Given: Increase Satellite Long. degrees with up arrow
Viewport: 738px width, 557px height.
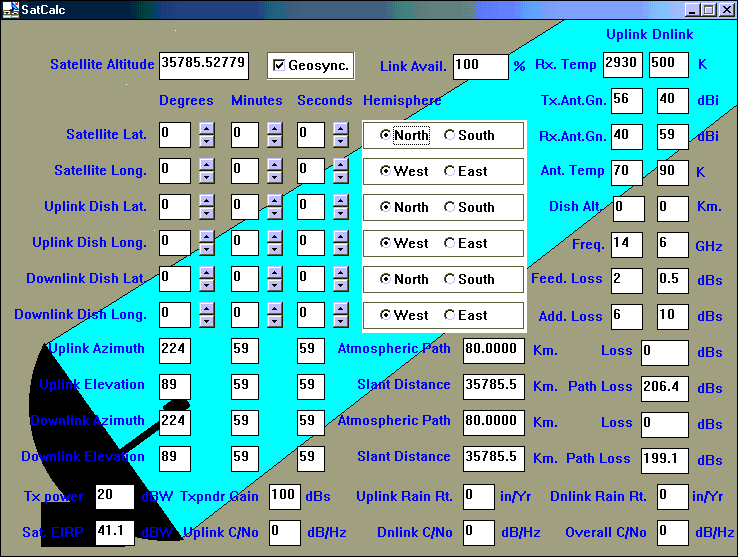Looking at the screenshot, I should tap(207, 164).
